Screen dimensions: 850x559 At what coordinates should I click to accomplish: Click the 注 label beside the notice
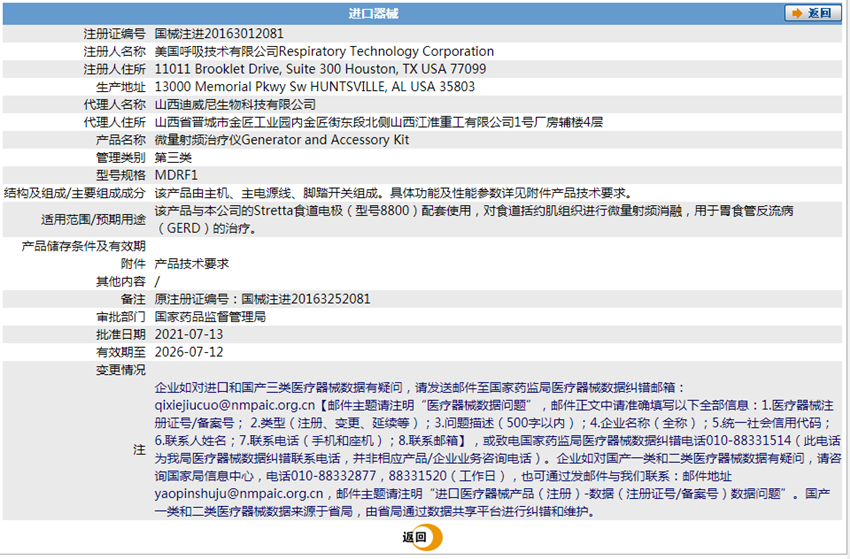(x=139, y=449)
